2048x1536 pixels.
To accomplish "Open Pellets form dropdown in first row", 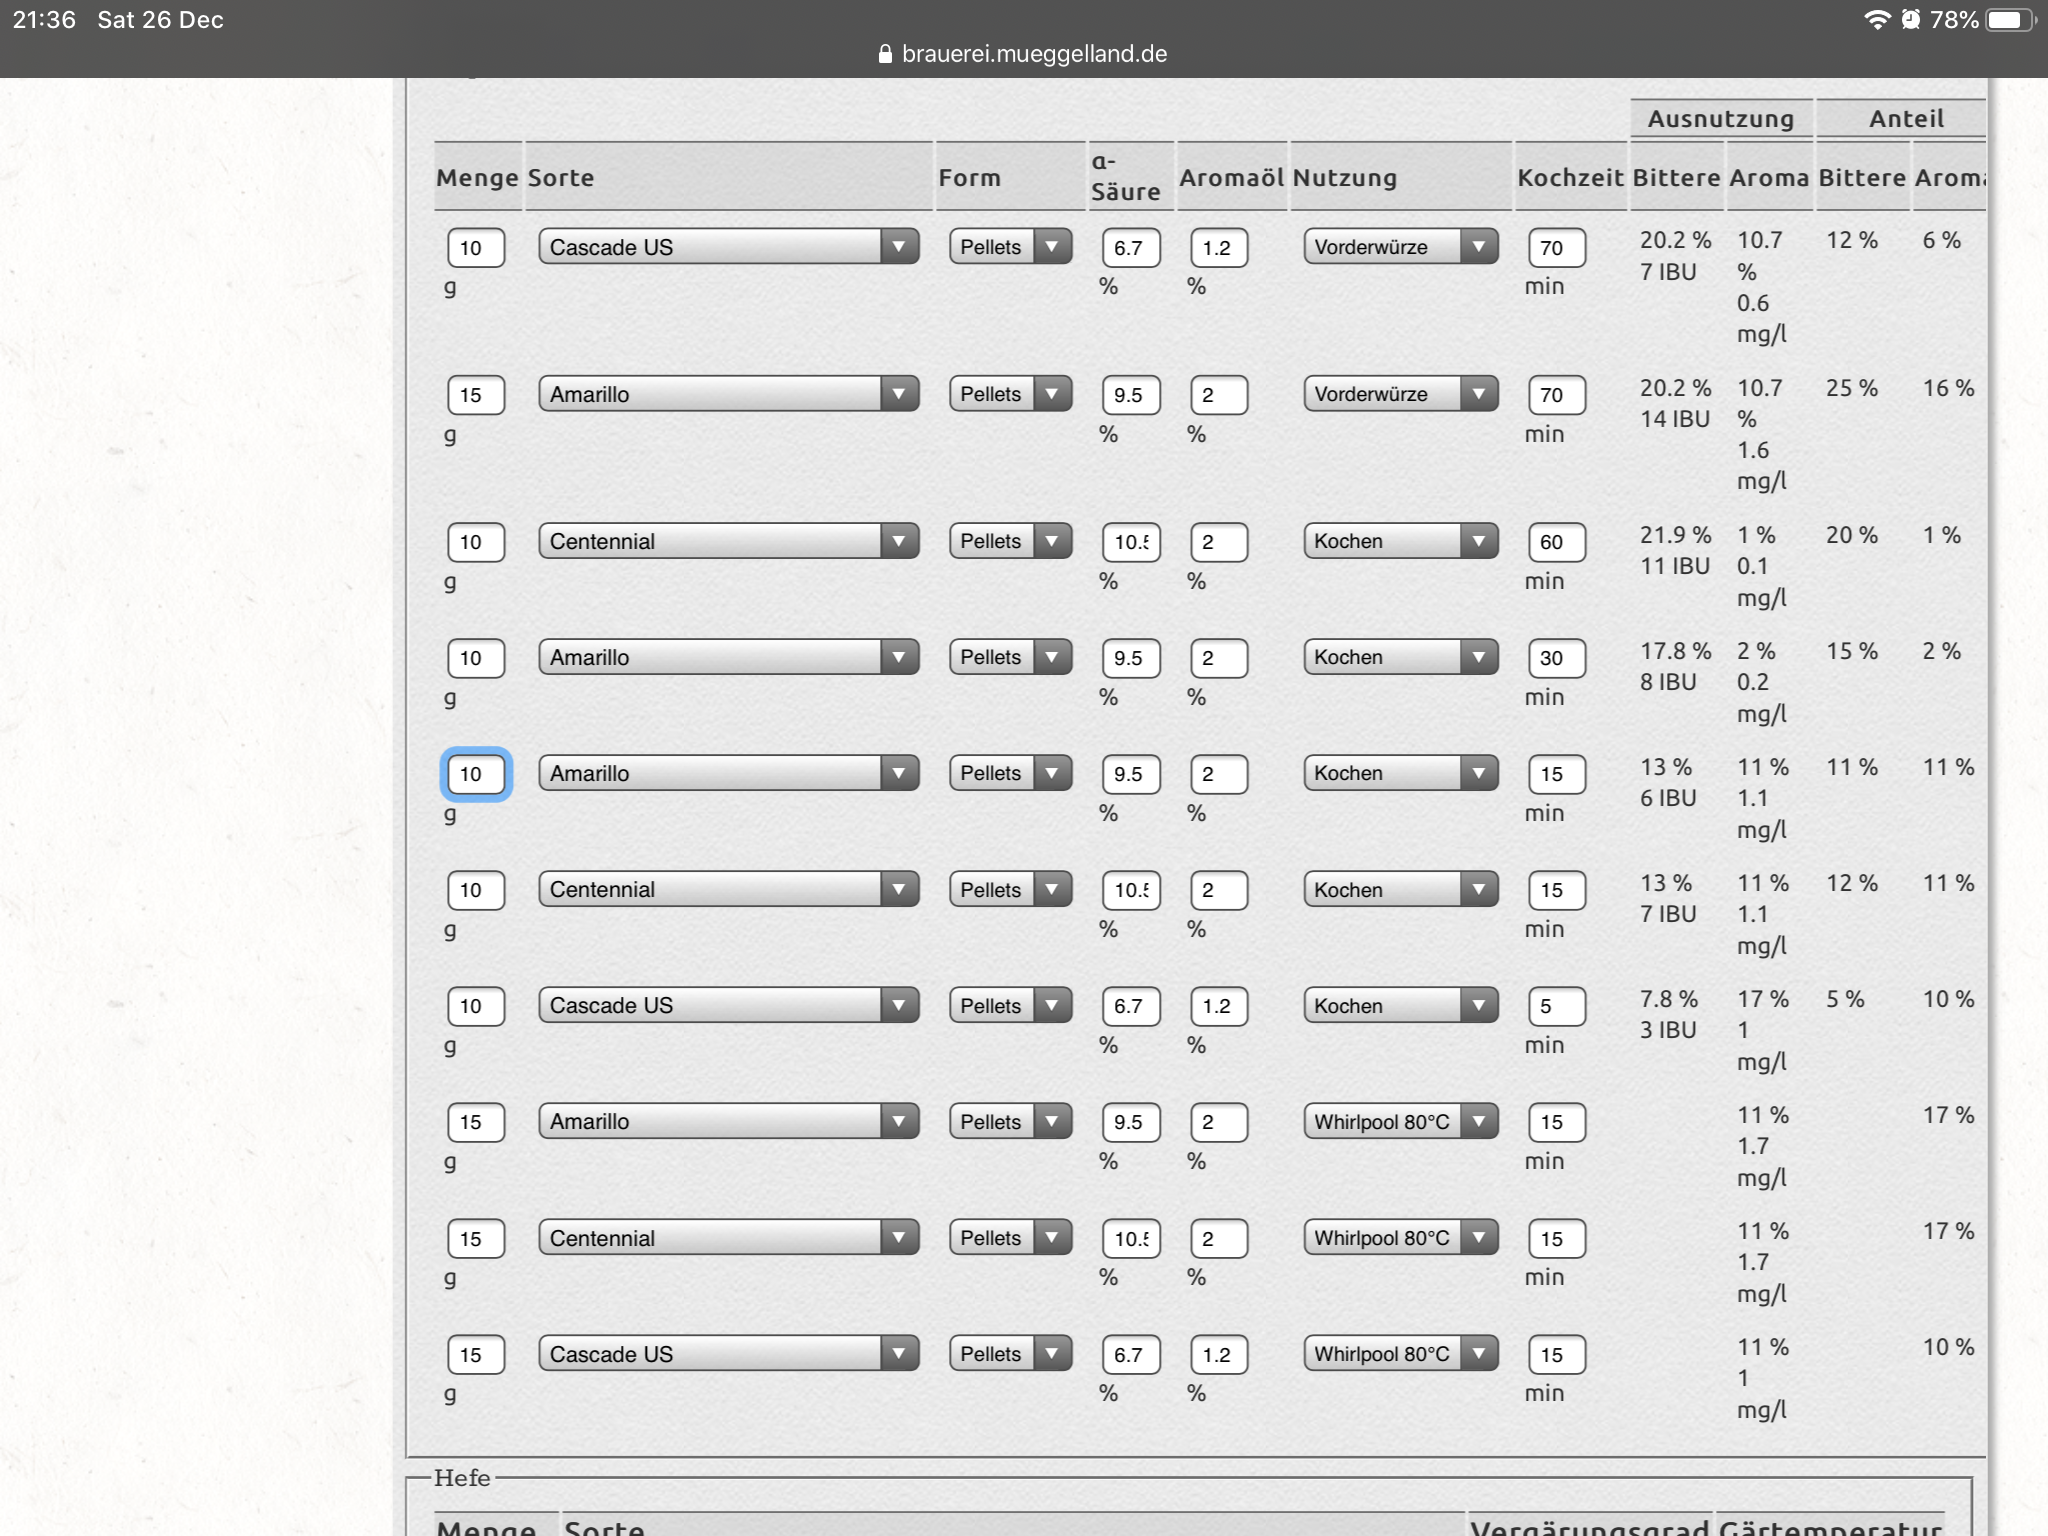I will (1010, 247).
